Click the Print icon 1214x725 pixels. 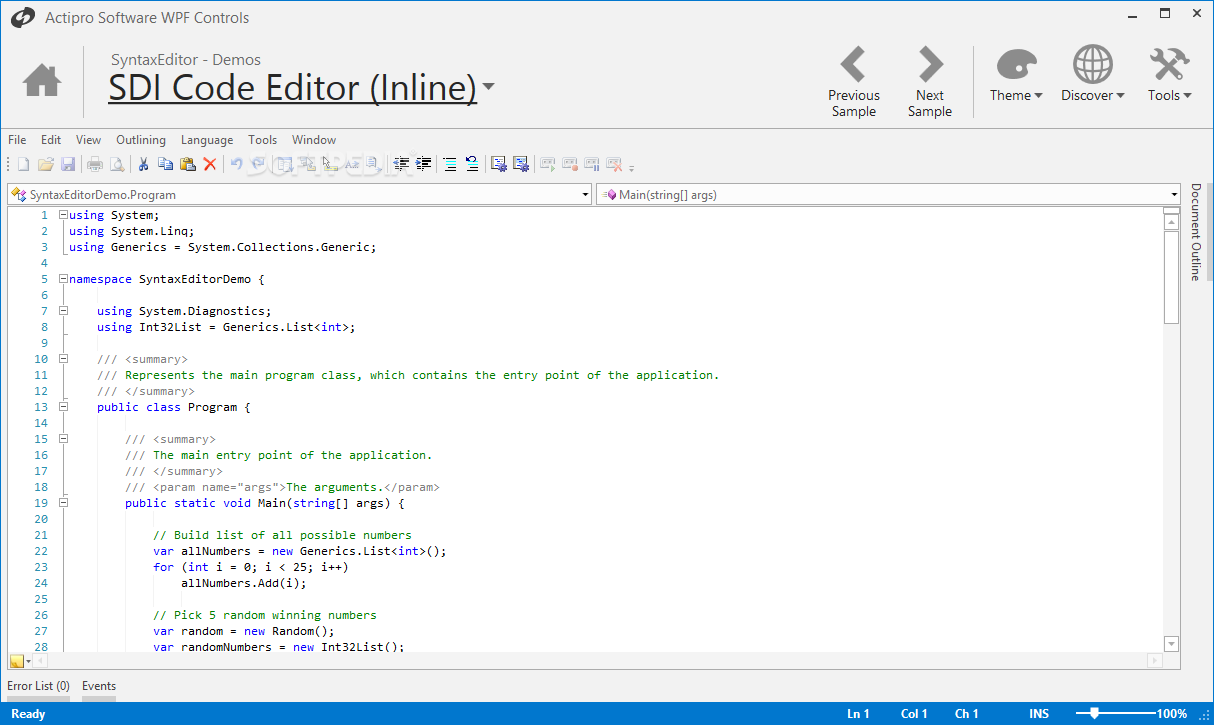(x=95, y=164)
